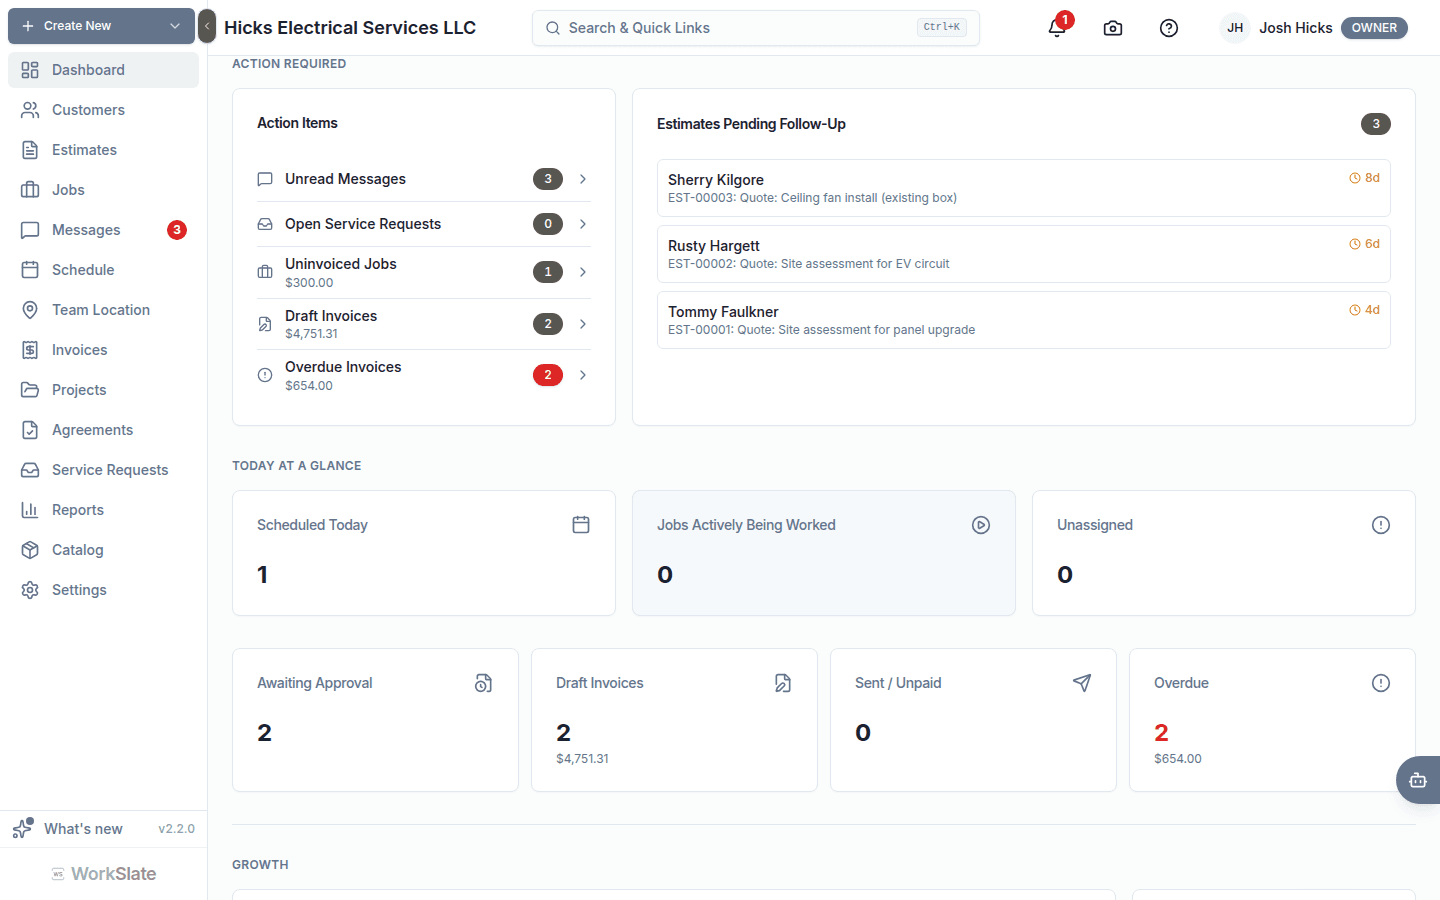
Task: Click the JH user avatar
Action: pos(1235,28)
